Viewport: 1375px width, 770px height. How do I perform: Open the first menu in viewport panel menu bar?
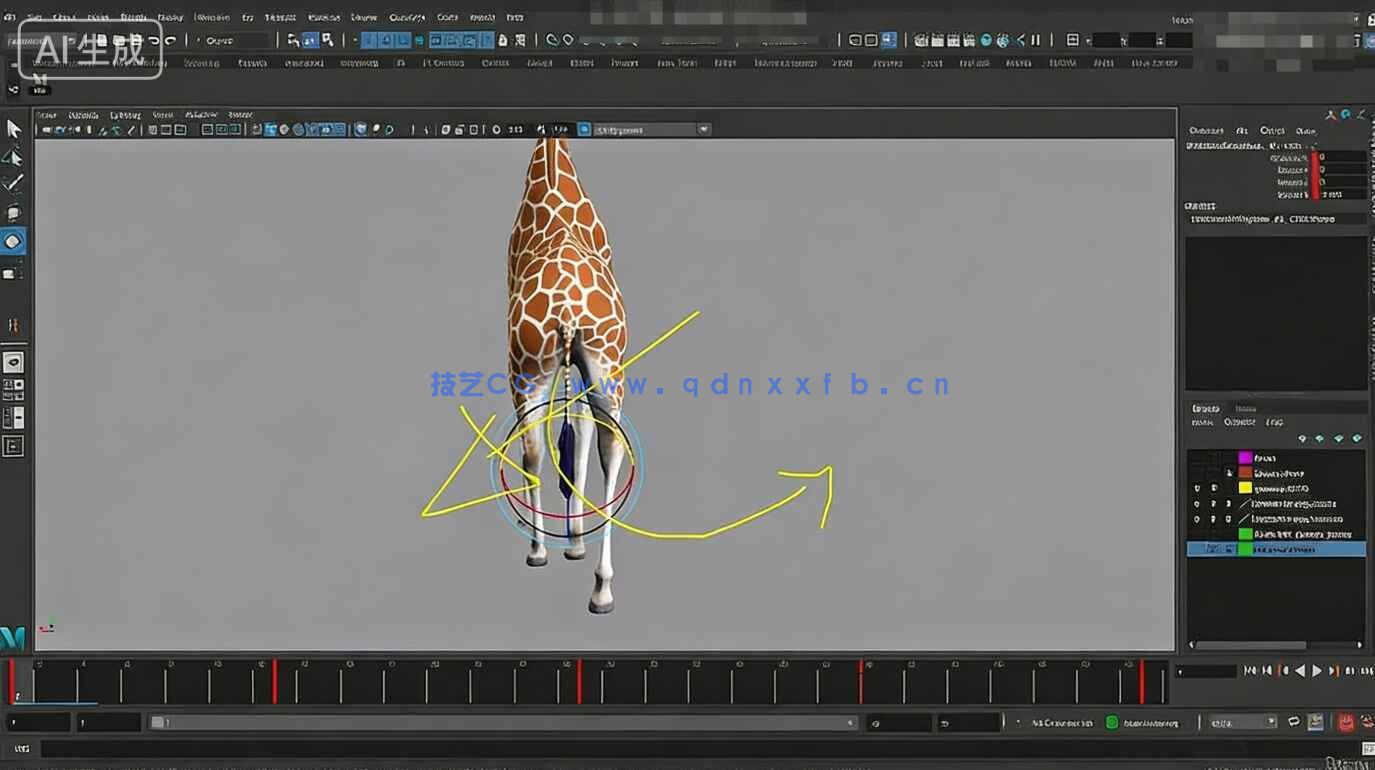coord(46,115)
